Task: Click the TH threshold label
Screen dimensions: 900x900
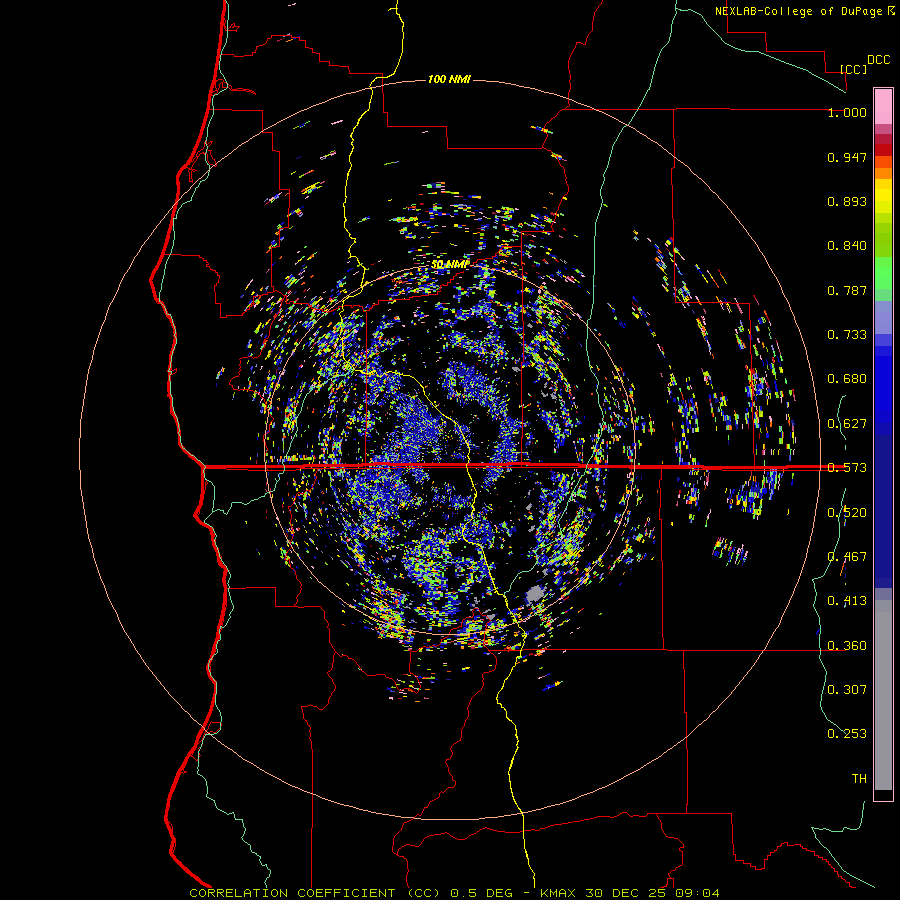Action: pos(859,778)
